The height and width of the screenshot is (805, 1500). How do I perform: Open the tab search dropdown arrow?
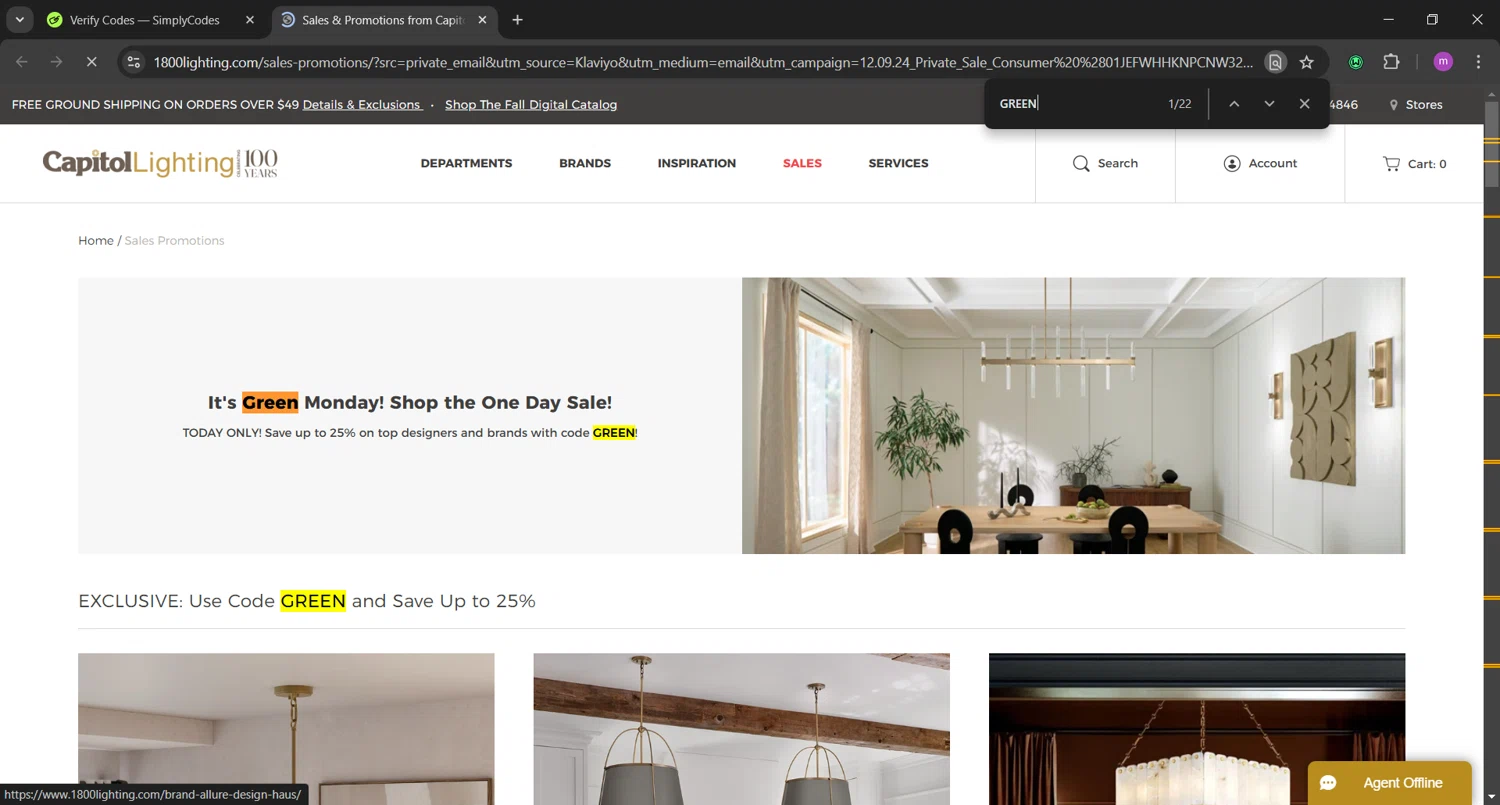19,20
